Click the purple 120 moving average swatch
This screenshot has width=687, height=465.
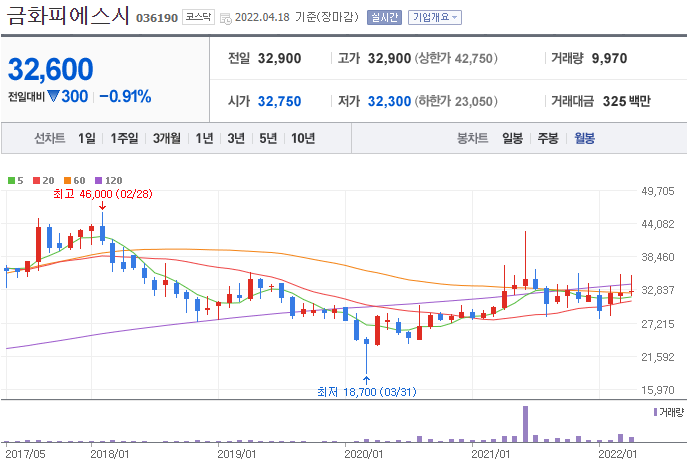[99, 181]
